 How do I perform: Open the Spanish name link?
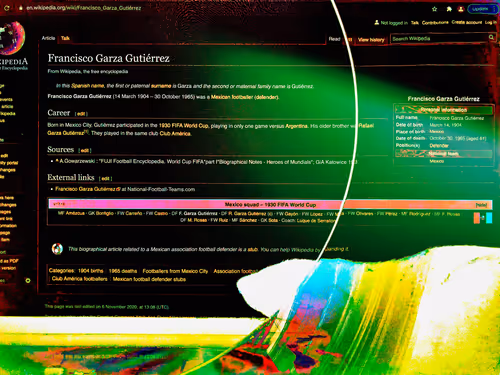tap(88, 86)
